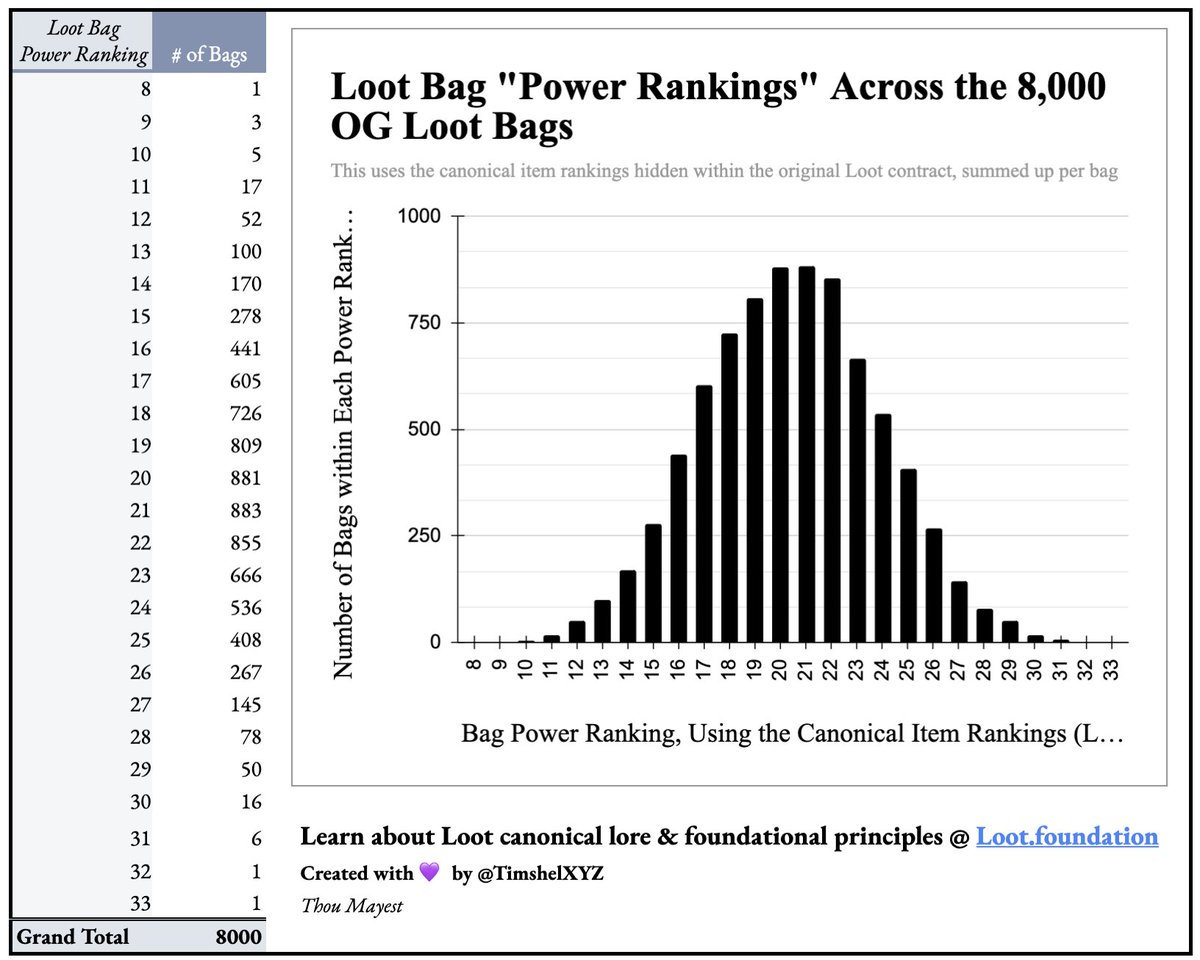Click the '# of Bags' column header
The width and height of the screenshot is (1200, 960).
(208, 55)
